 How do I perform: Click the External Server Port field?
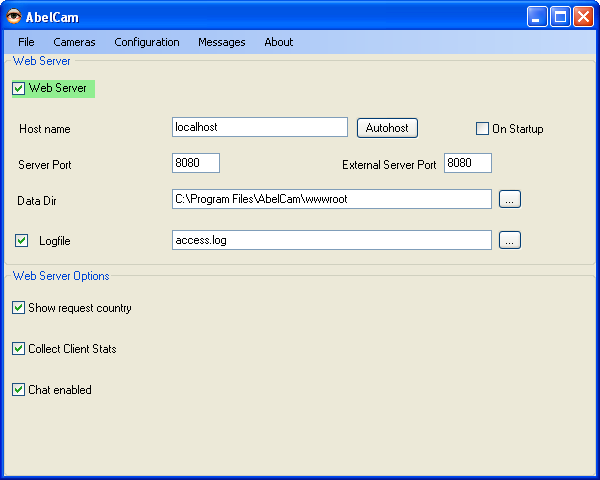[x=468, y=163]
